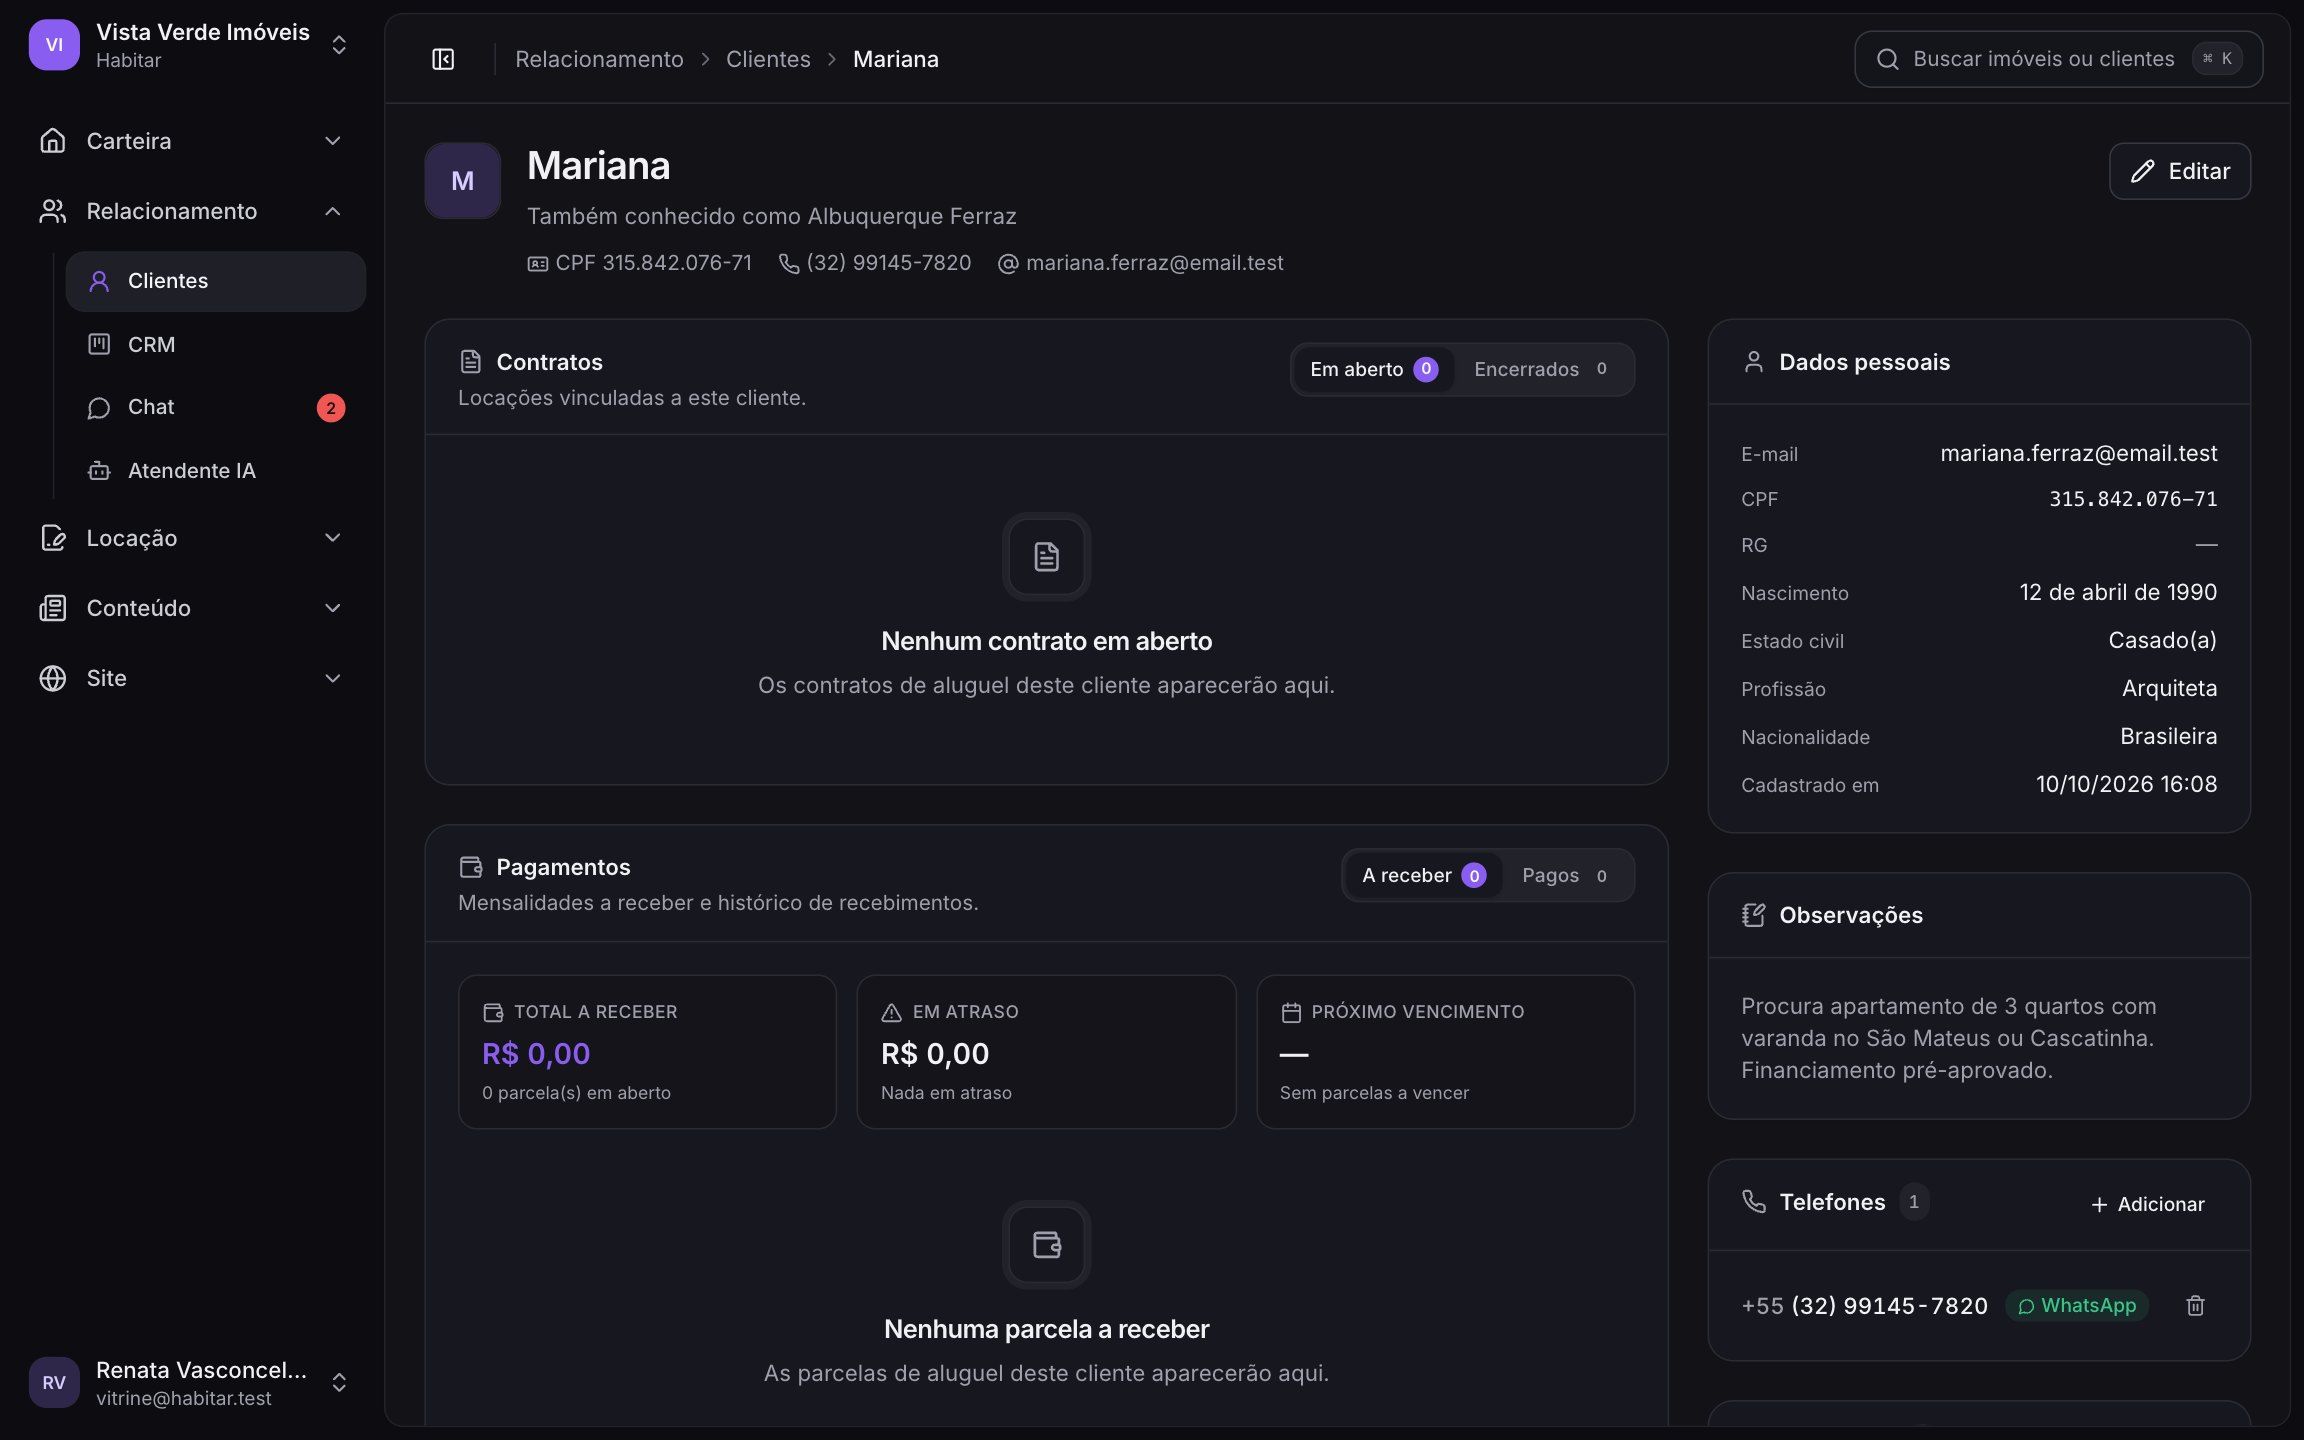Click the Editar button
2304x1440 pixels.
coord(2180,171)
